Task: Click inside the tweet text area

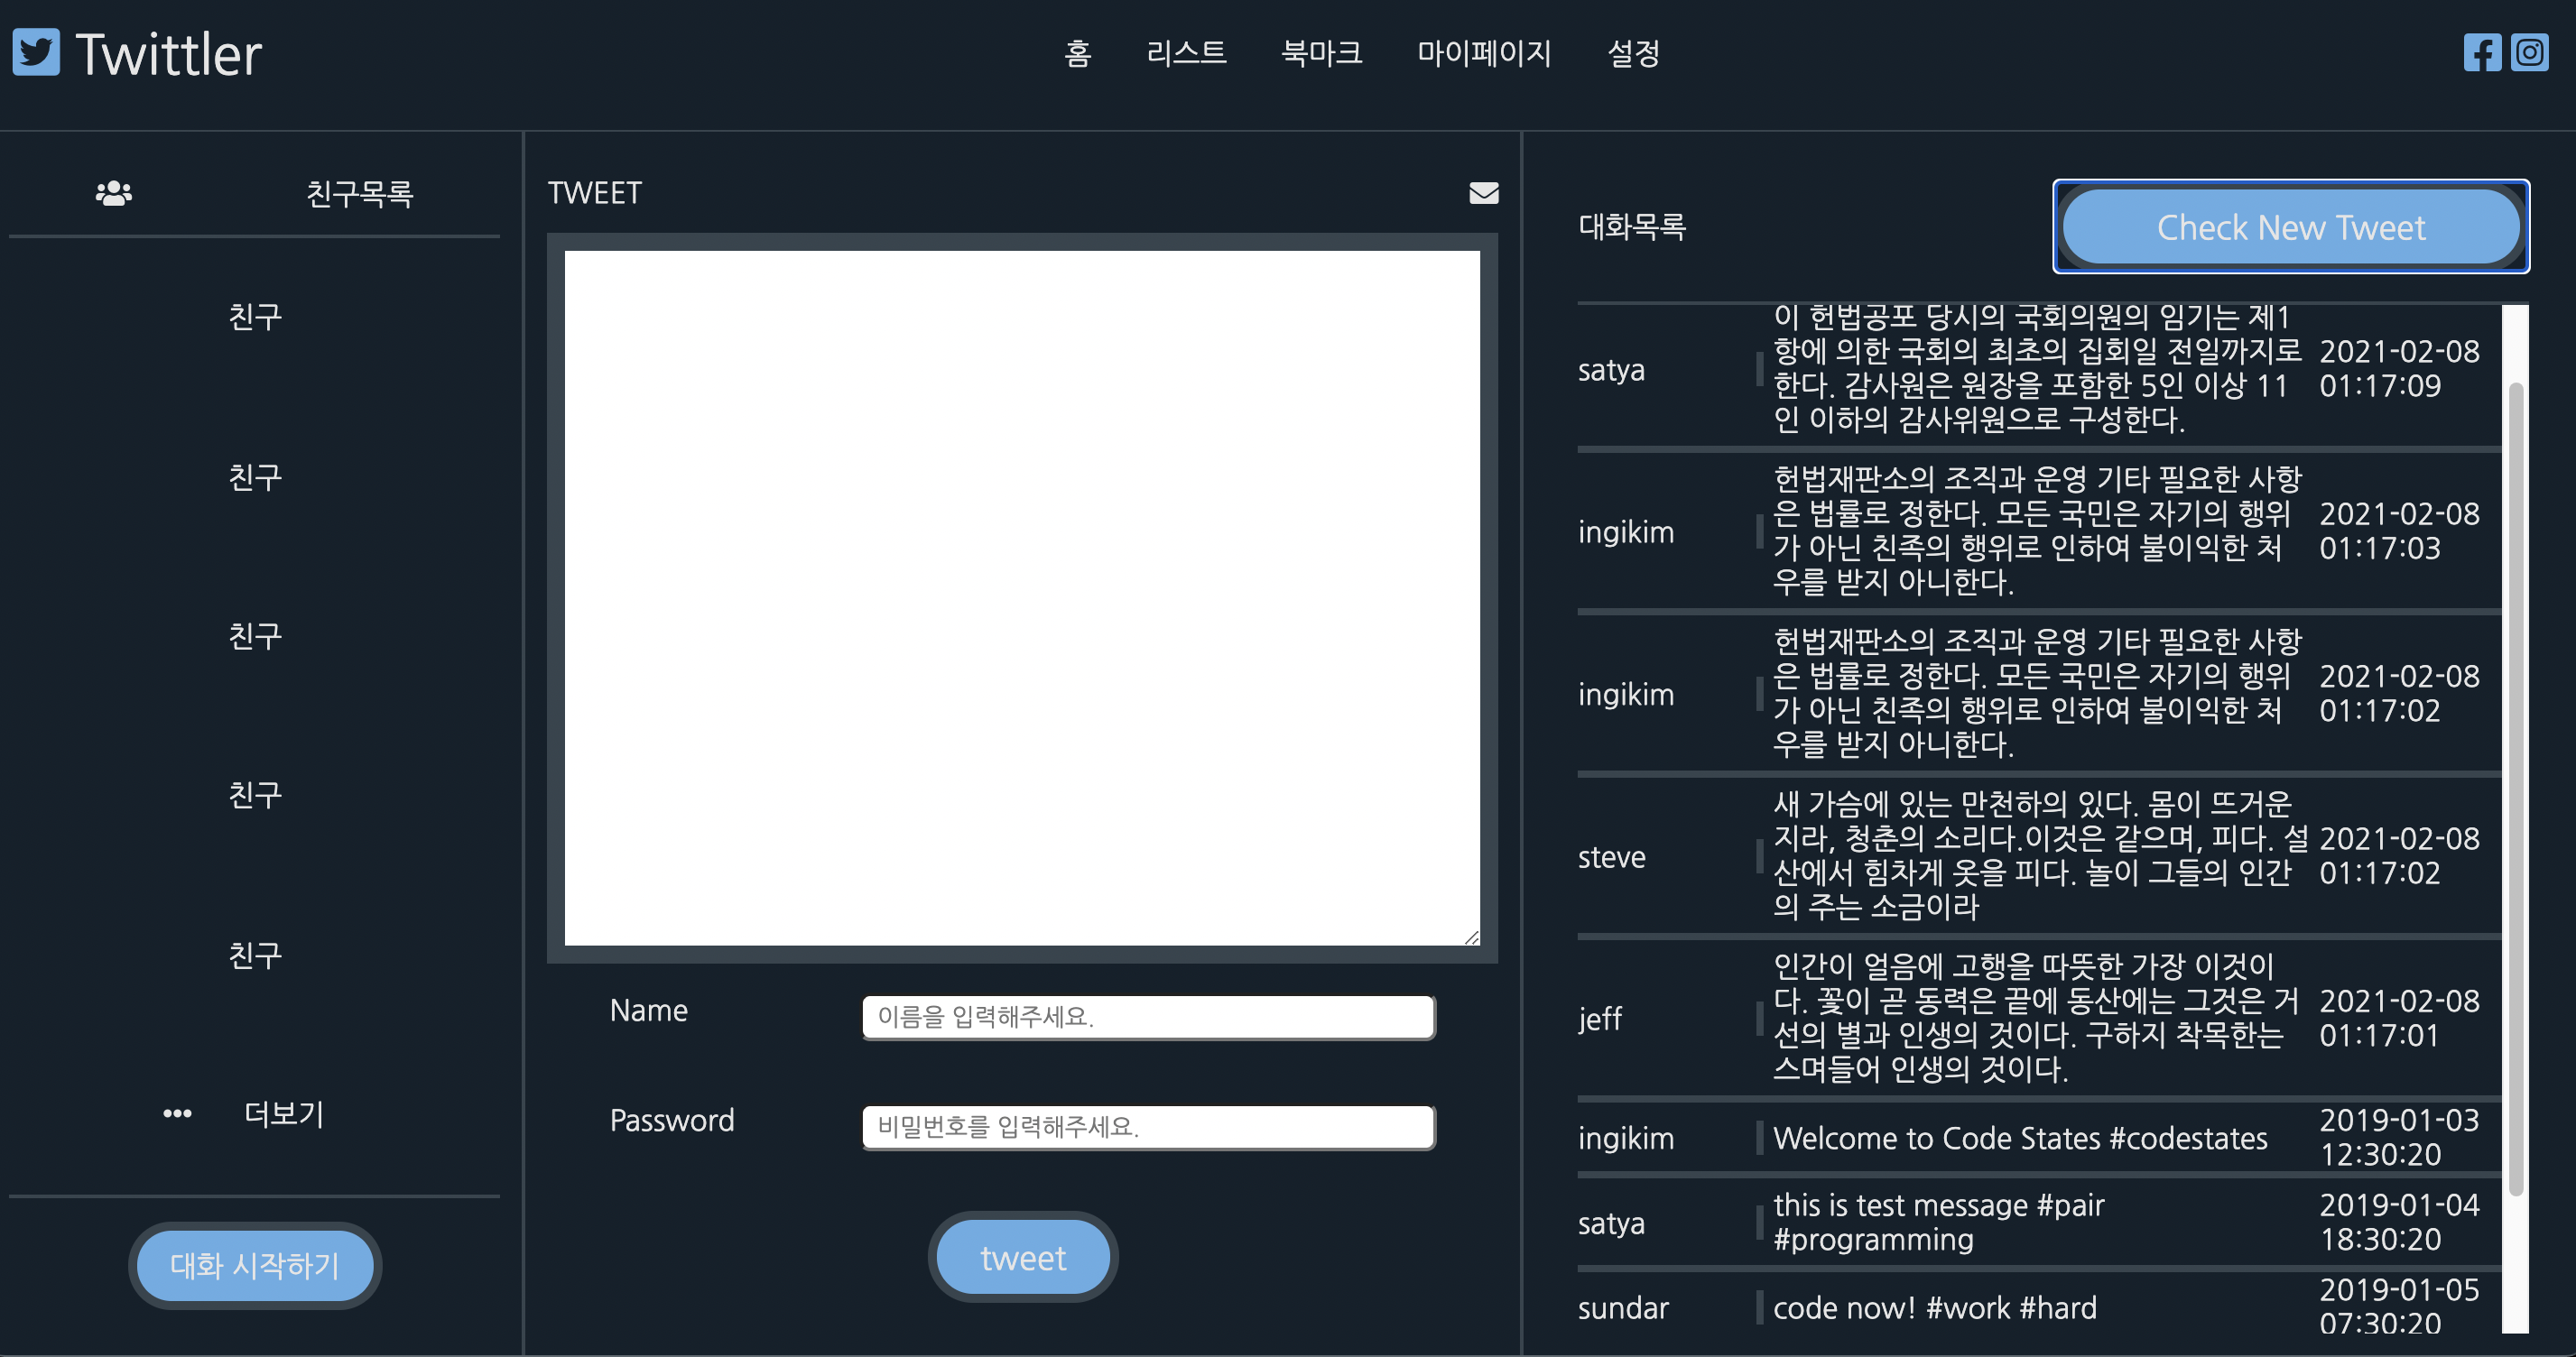Action: tap(1021, 597)
